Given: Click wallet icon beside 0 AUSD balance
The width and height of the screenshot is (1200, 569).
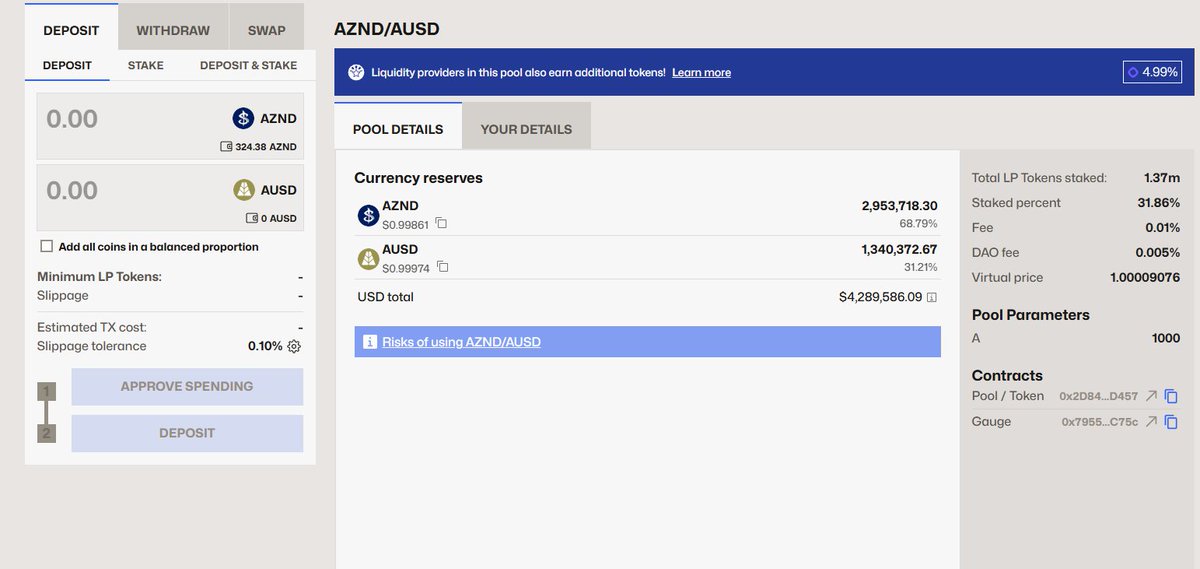Looking at the screenshot, I should point(252,218).
